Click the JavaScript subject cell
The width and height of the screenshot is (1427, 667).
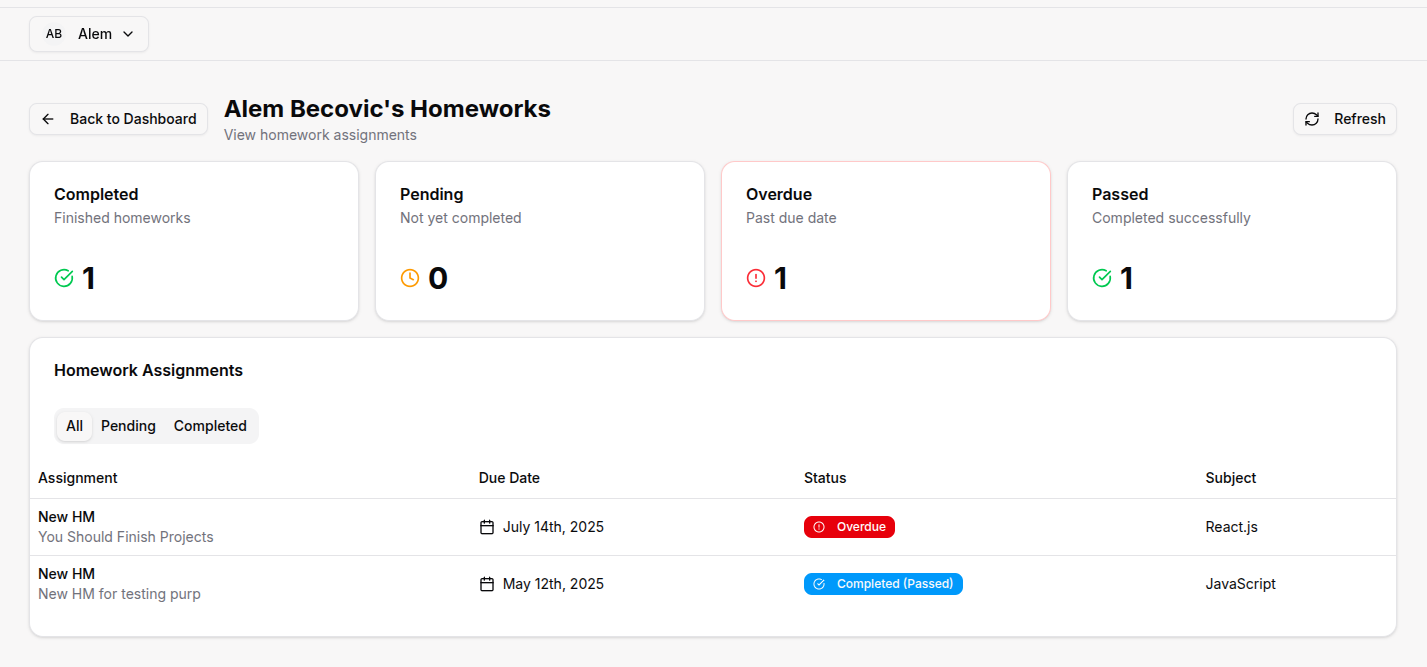pyautogui.click(x=1240, y=584)
